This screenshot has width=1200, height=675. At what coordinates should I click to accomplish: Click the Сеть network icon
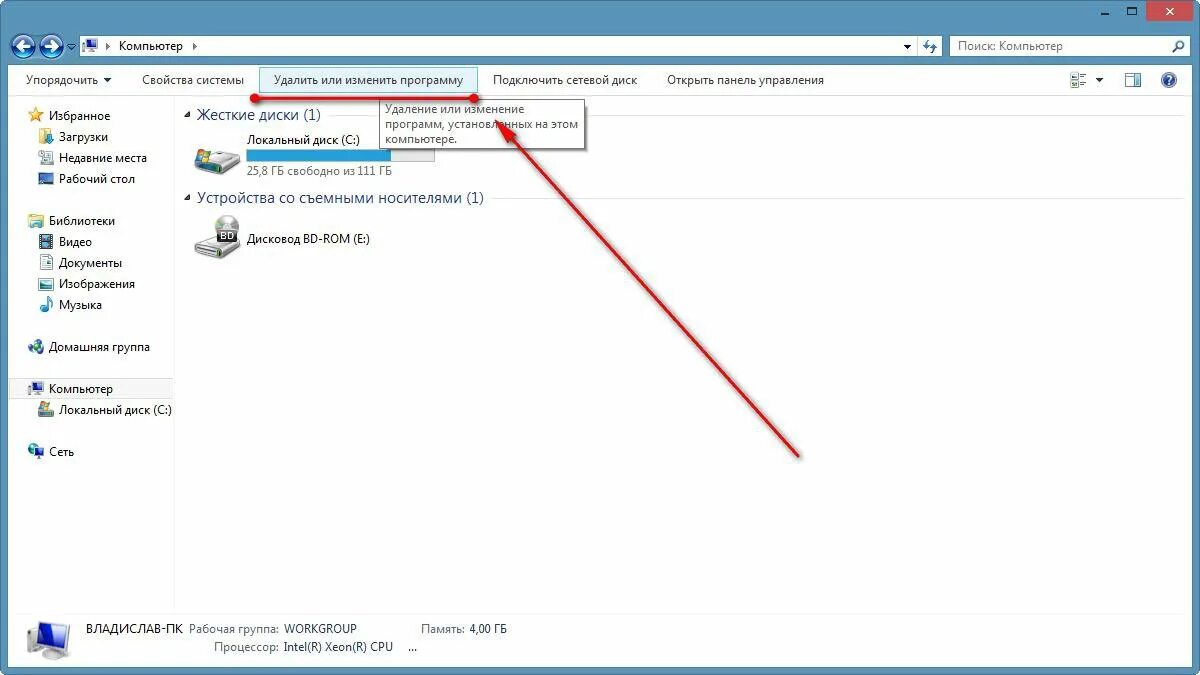36,452
